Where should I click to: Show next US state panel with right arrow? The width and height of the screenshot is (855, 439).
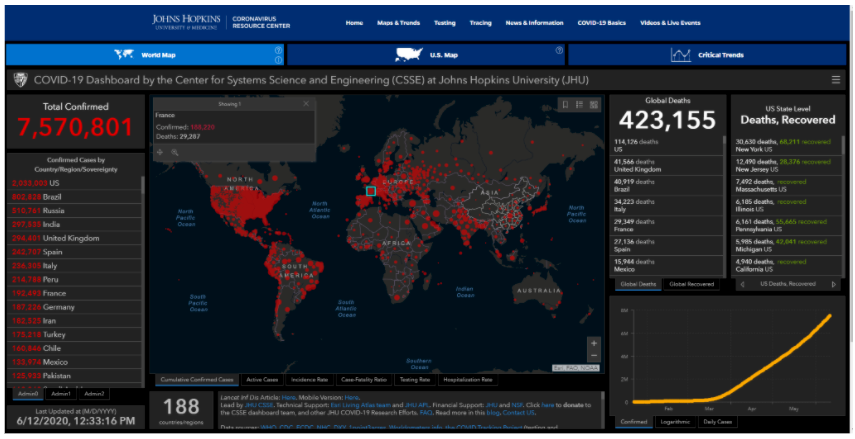point(833,284)
